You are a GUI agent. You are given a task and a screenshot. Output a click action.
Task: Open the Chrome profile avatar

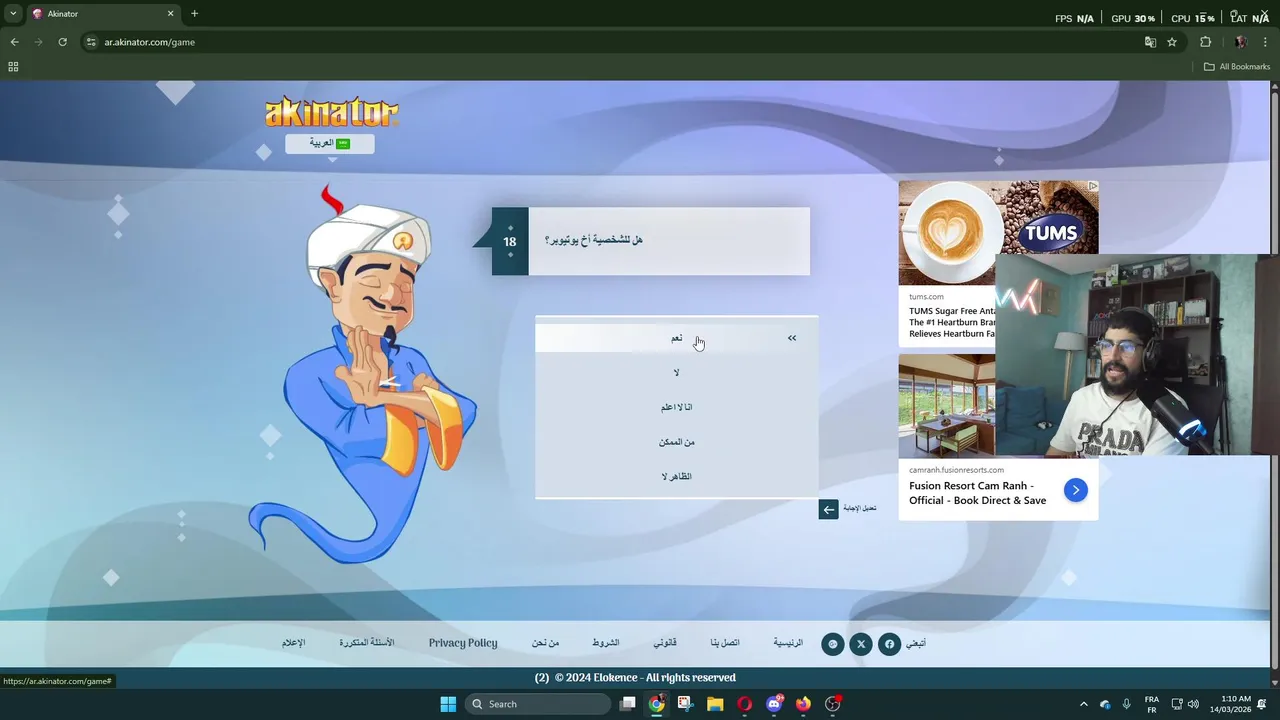(1241, 42)
